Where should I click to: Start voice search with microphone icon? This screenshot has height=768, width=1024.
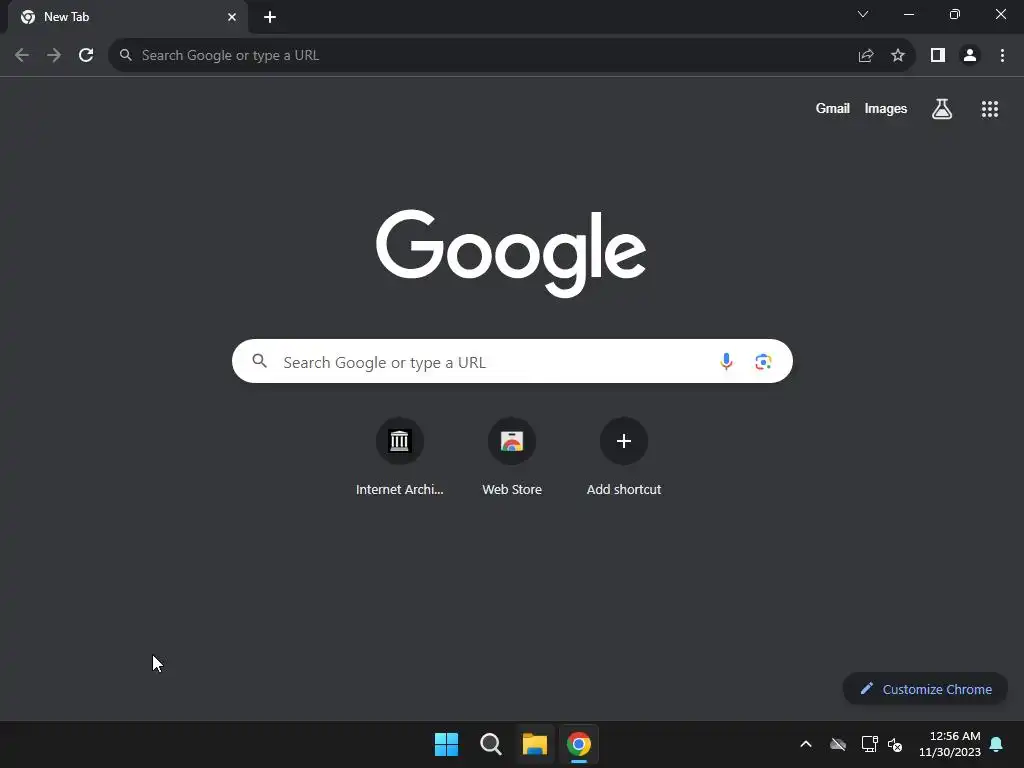pos(726,361)
